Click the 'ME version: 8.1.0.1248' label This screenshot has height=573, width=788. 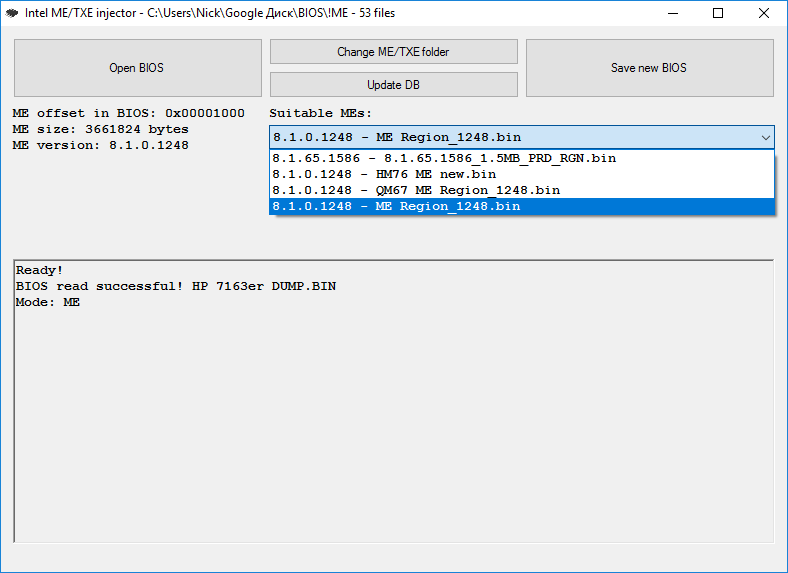pyautogui.click(x=101, y=145)
